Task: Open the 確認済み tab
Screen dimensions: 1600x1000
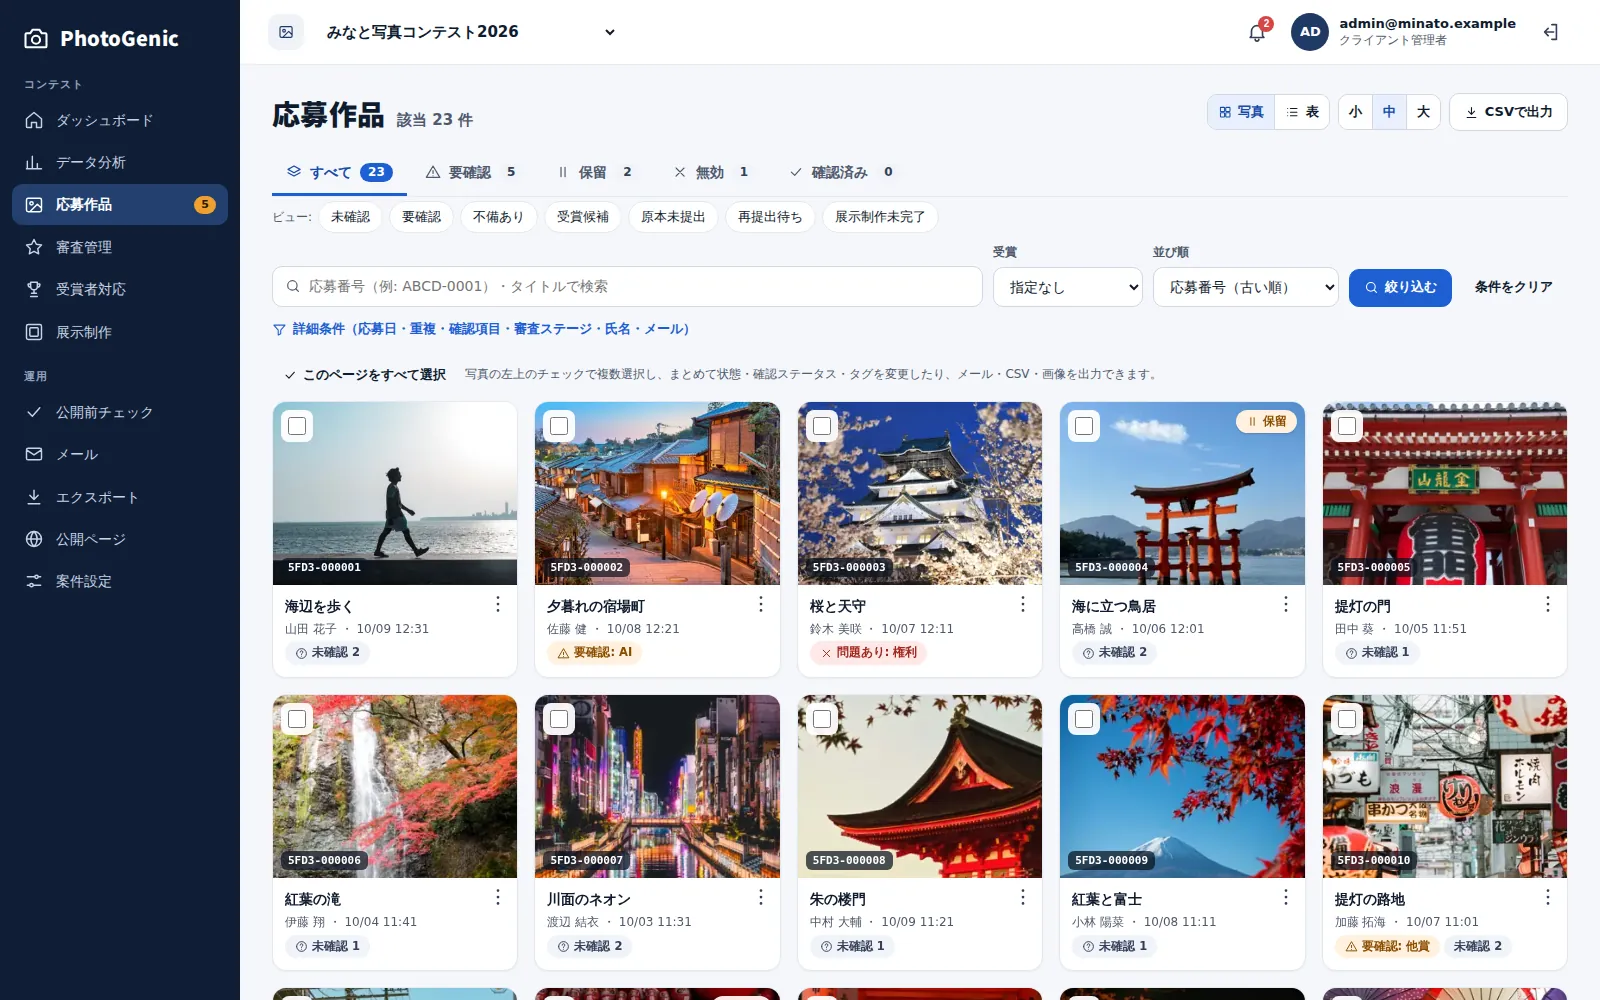Action: tap(841, 172)
